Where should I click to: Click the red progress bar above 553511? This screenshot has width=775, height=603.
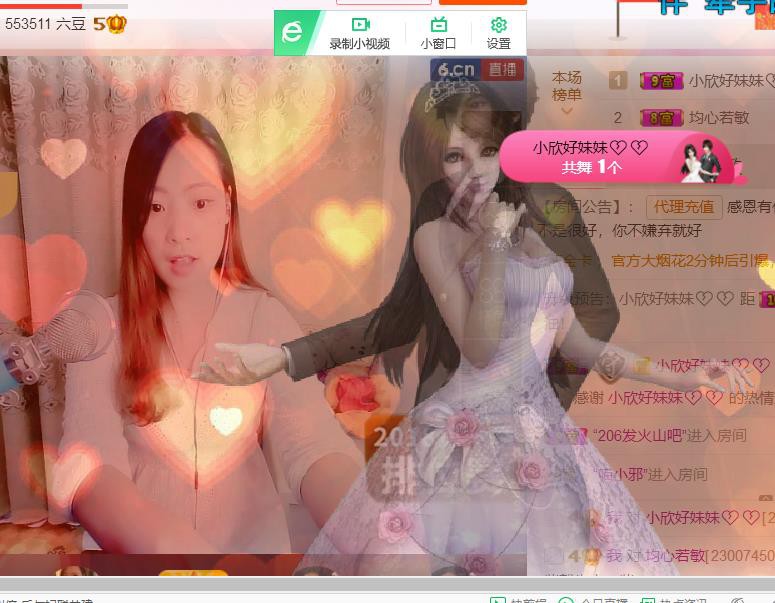(x=40, y=5)
